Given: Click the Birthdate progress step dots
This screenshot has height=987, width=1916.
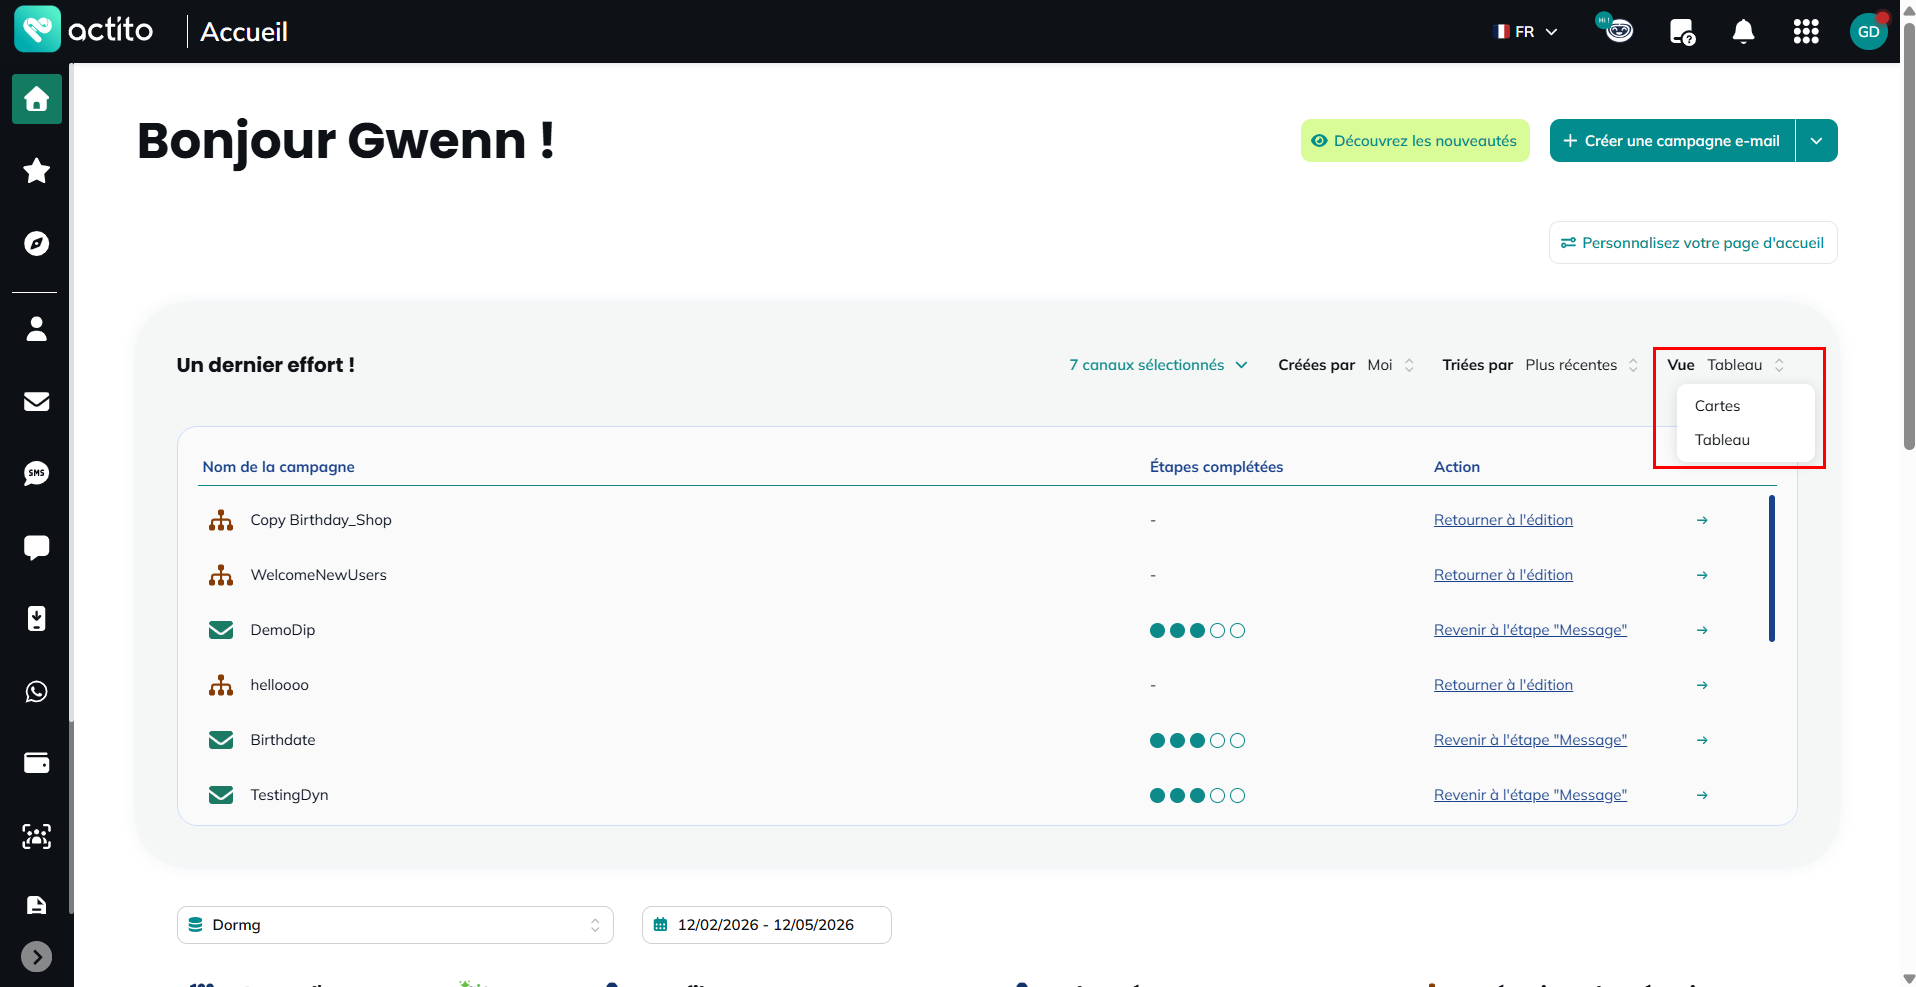Looking at the screenshot, I should pyautogui.click(x=1197, y=740).
